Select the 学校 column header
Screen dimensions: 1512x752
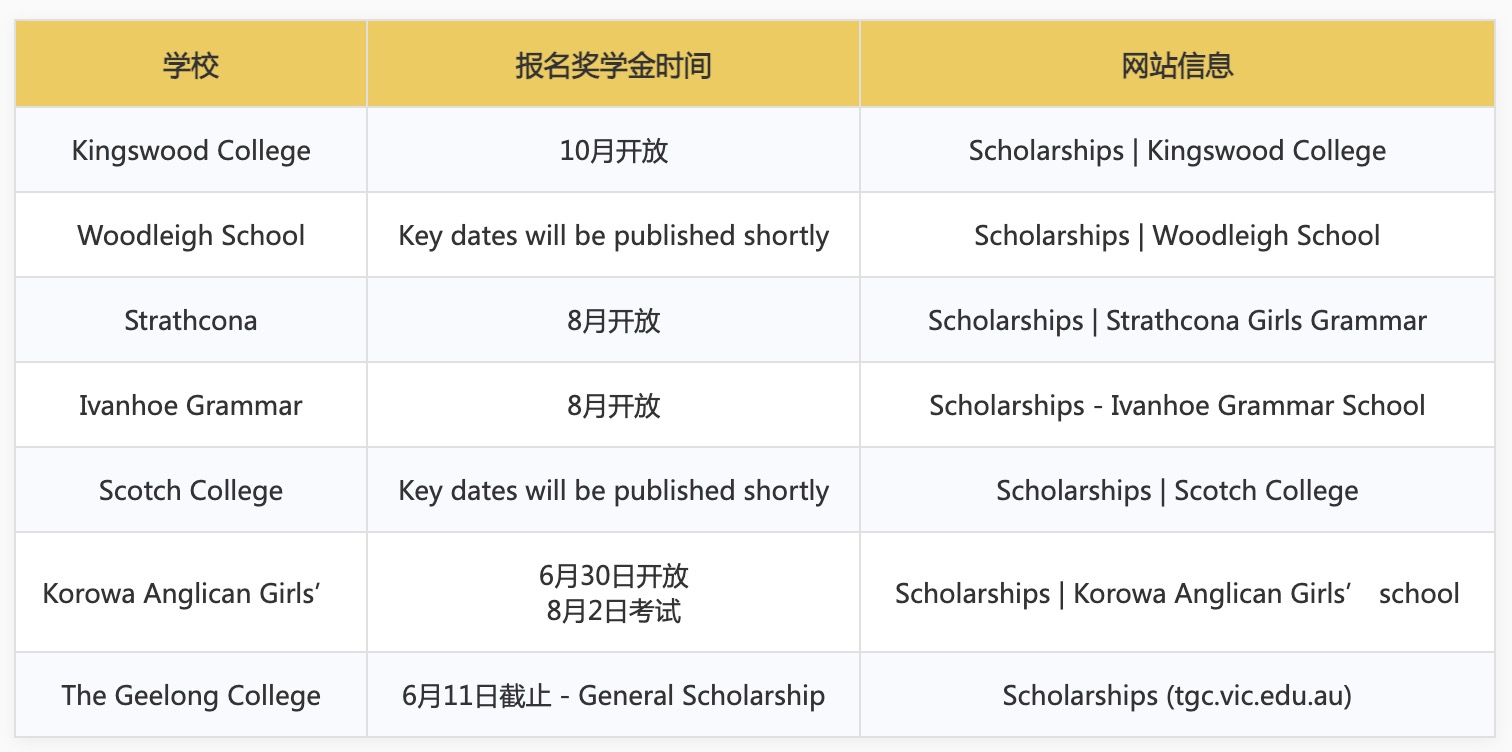(x=191, y=65)
